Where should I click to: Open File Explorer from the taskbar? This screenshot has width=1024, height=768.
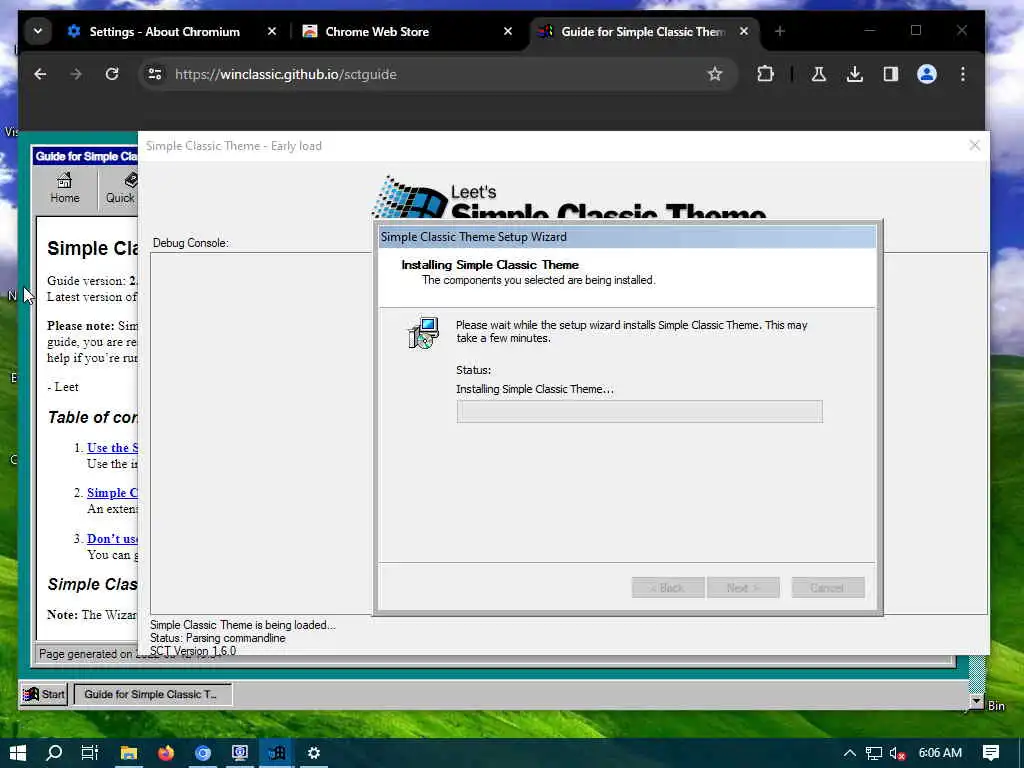pyautogui.click(x=129, y=753)
